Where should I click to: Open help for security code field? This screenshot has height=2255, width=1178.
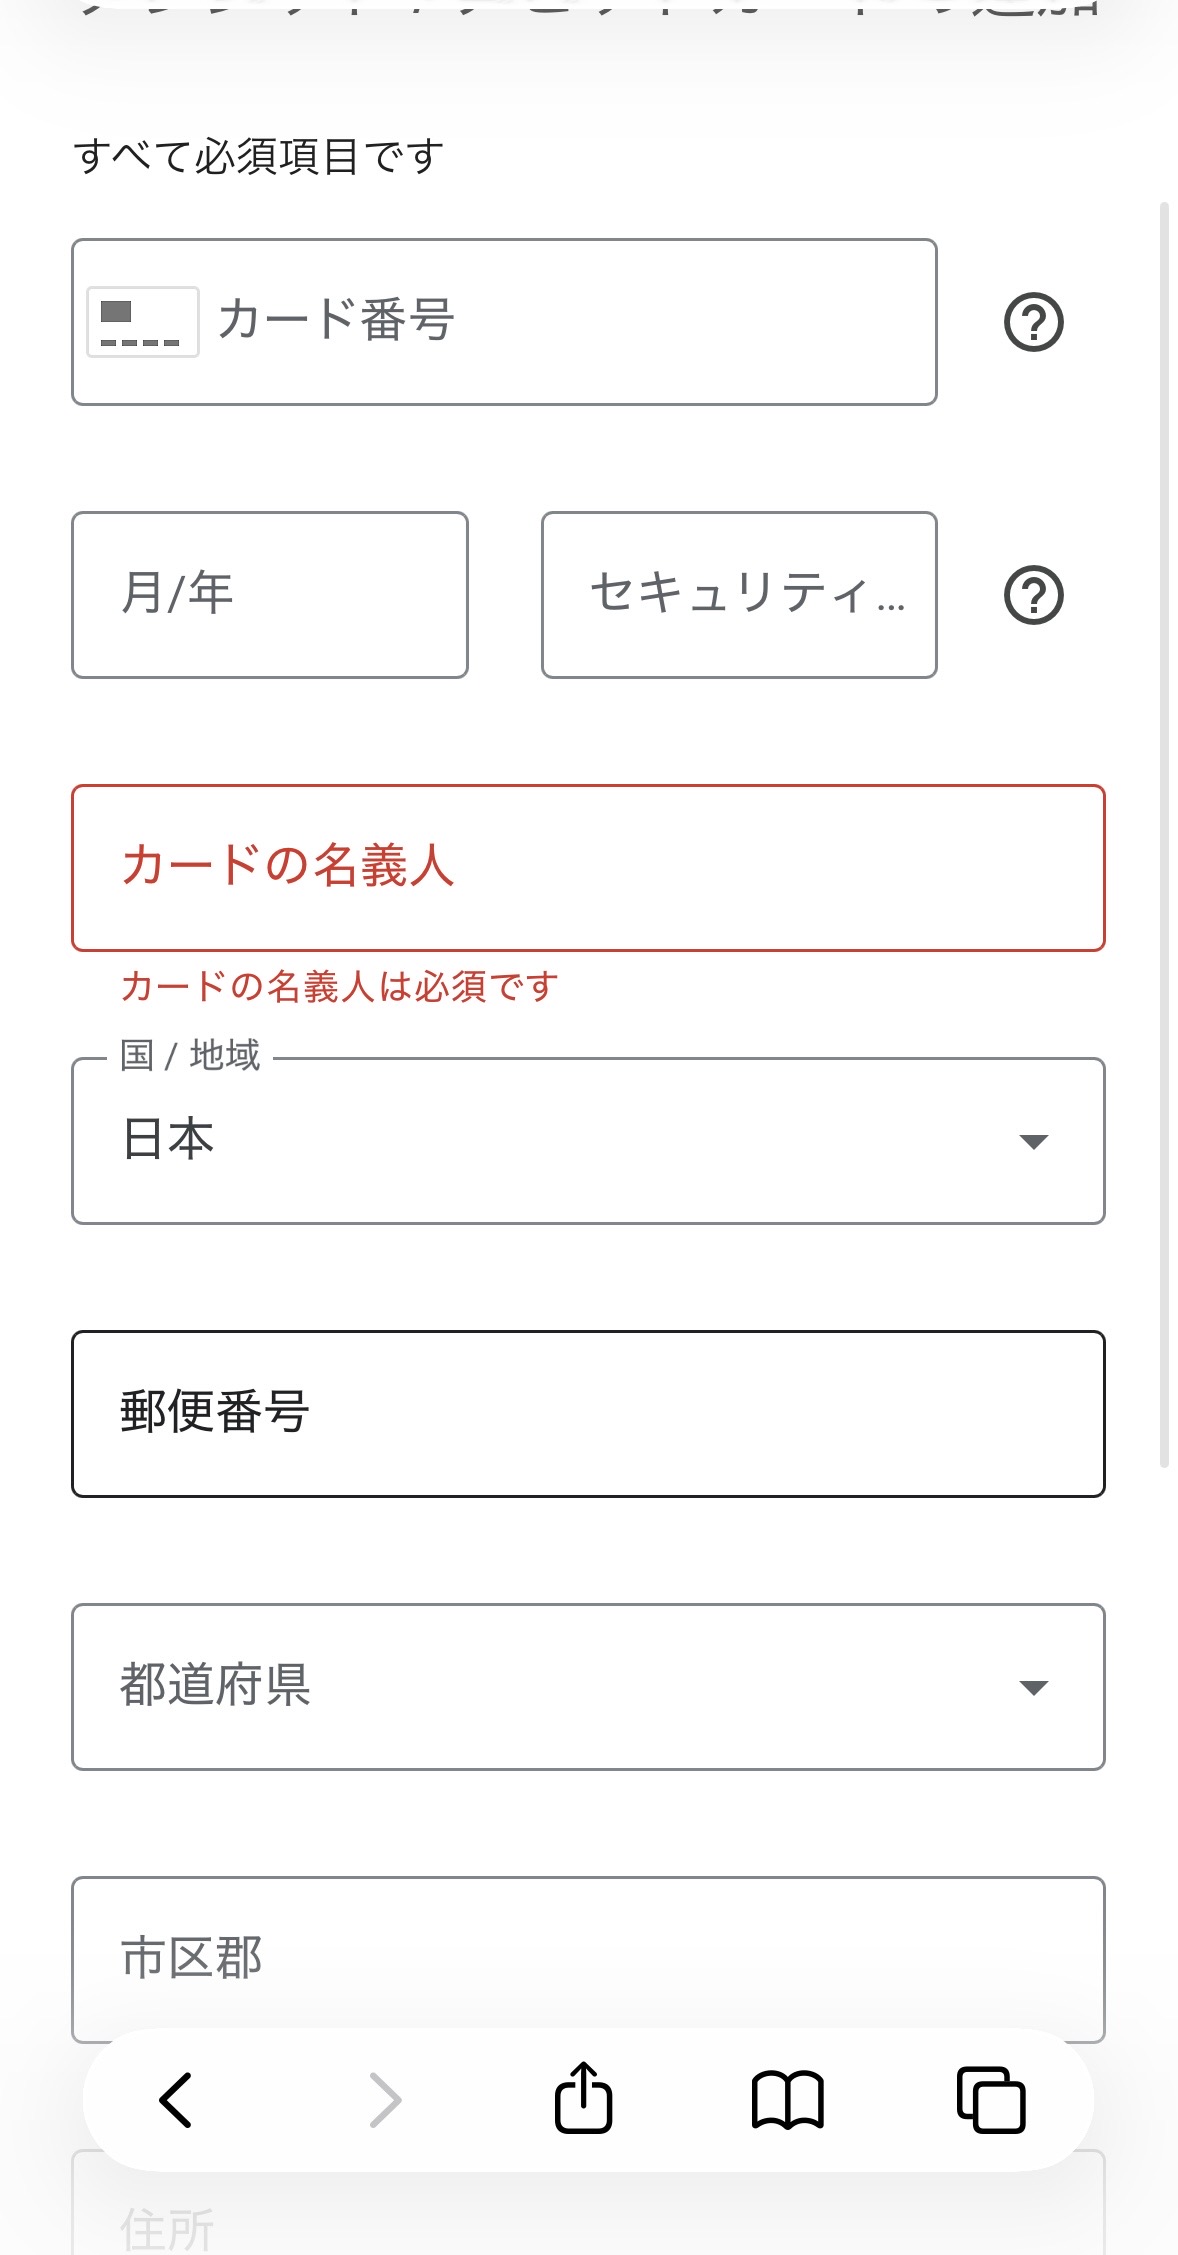click(1033, 595)
